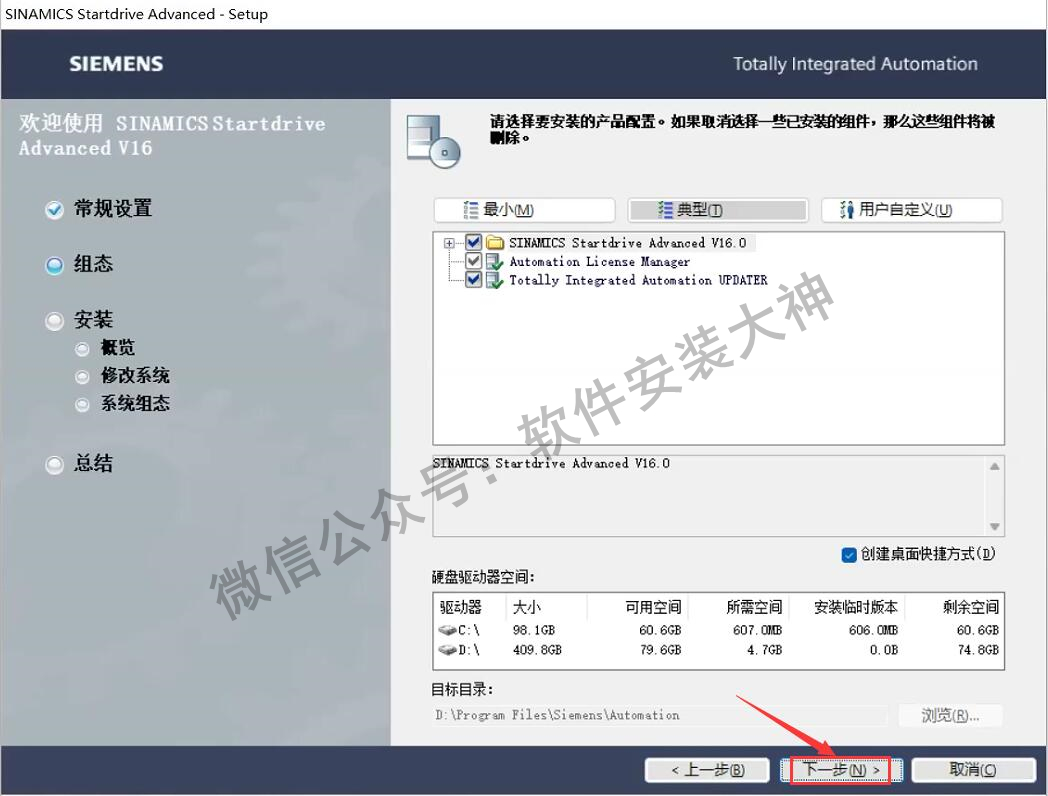Click the 4.7GB required space cell
The height and width of the screenshot is (796, 1048).
click(765, 650)
